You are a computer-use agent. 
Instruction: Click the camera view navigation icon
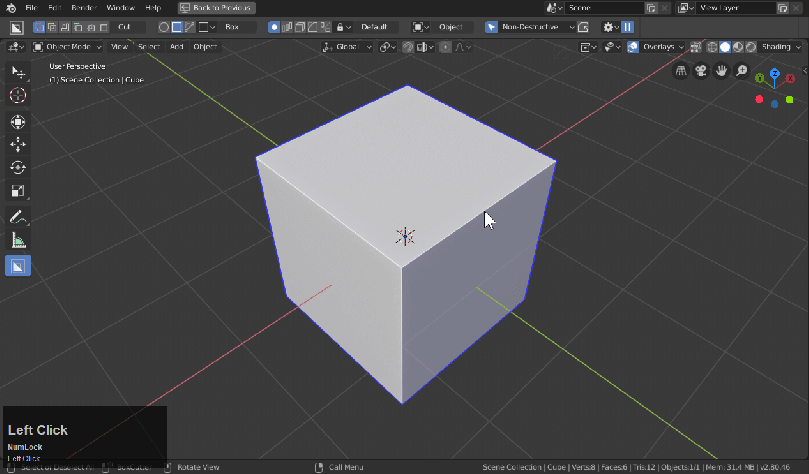(701, 71)
